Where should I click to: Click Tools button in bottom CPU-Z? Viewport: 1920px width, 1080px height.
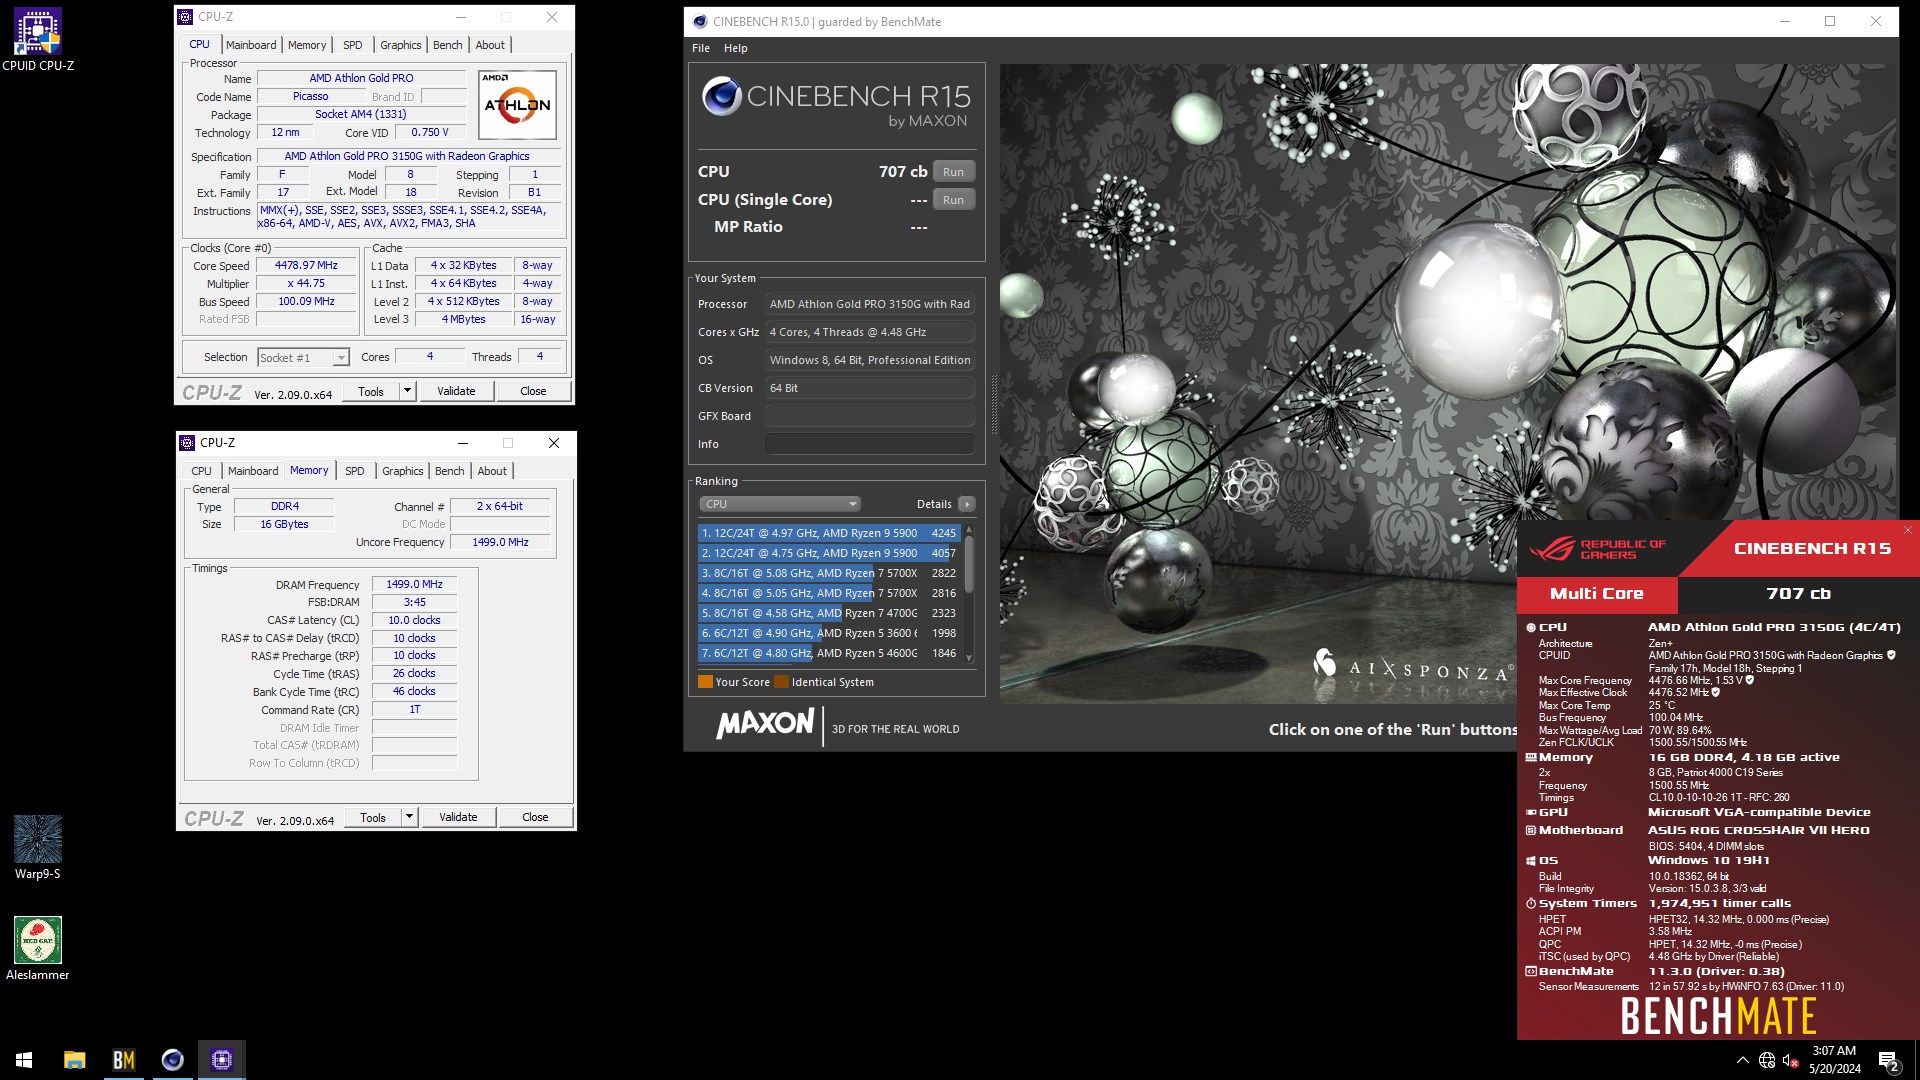click(x=373, y=817)
